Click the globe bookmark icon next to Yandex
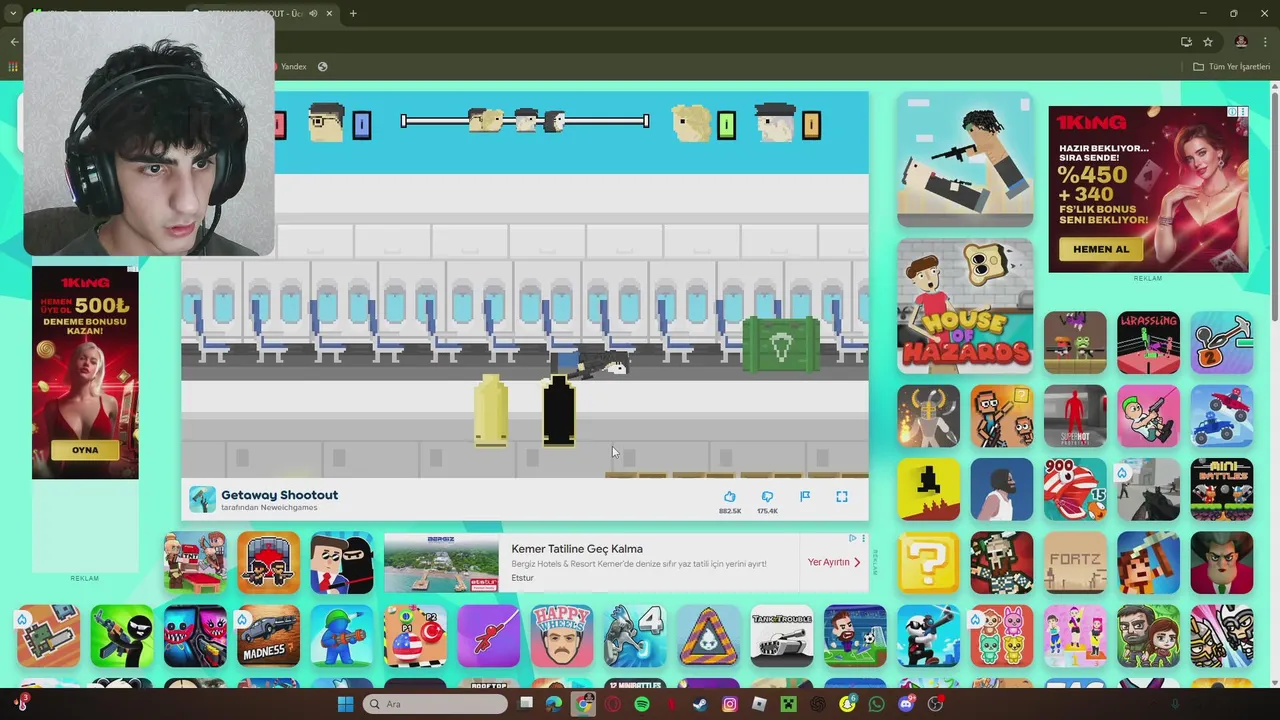The width and height of the screenshot is (1280, 720). point(322,67)
